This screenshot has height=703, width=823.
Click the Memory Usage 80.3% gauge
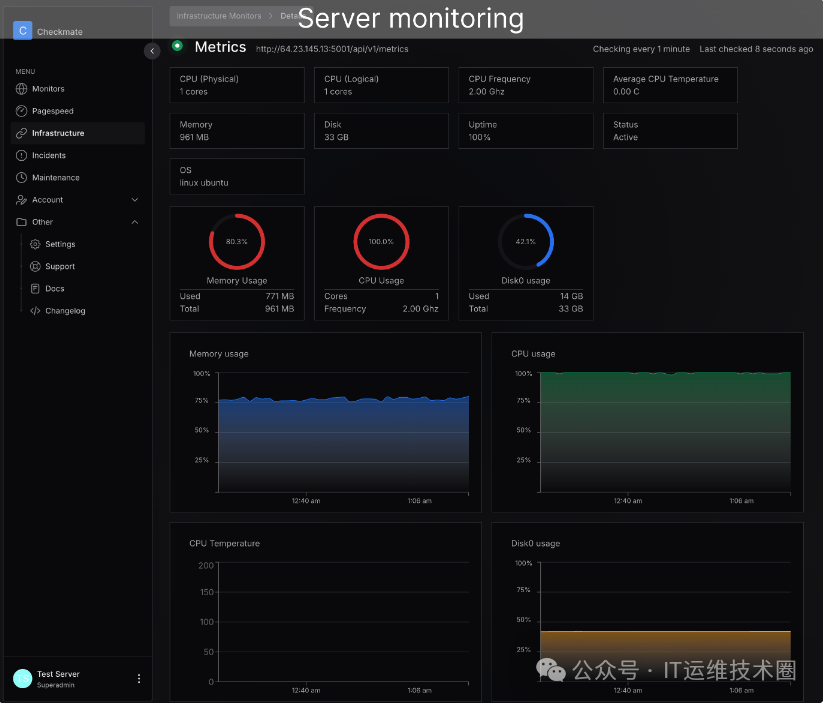point(237,242)
